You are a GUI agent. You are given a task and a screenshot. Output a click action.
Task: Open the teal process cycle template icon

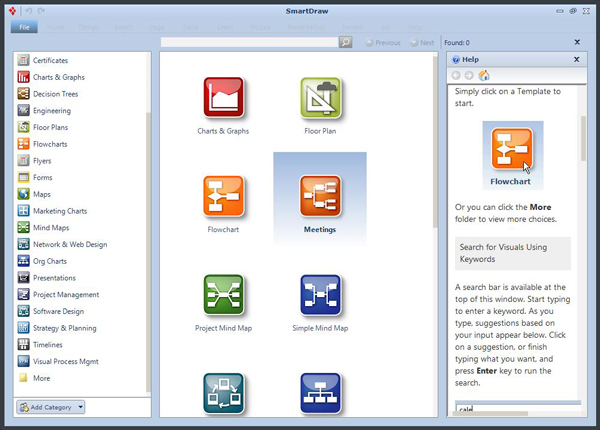[223, 393]
